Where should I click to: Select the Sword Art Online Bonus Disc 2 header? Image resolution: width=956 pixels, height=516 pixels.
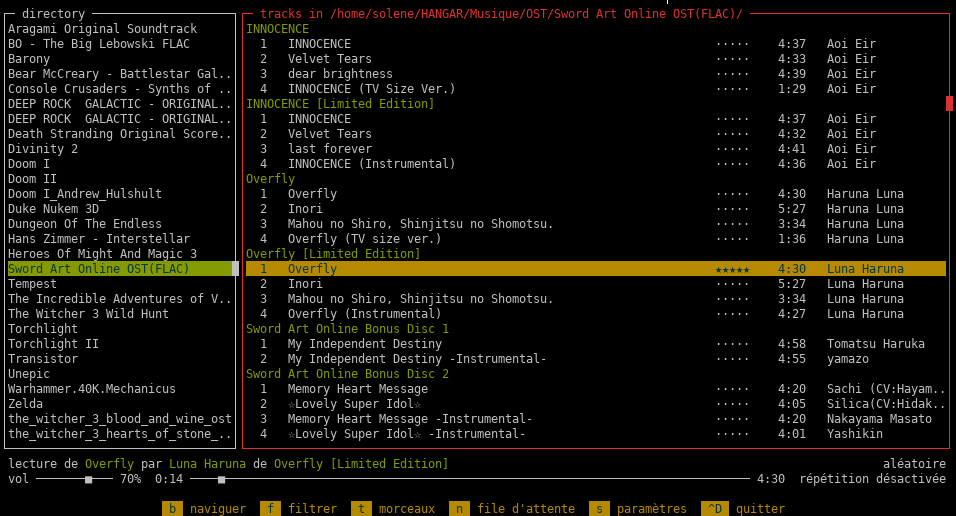tap(347, 374)
